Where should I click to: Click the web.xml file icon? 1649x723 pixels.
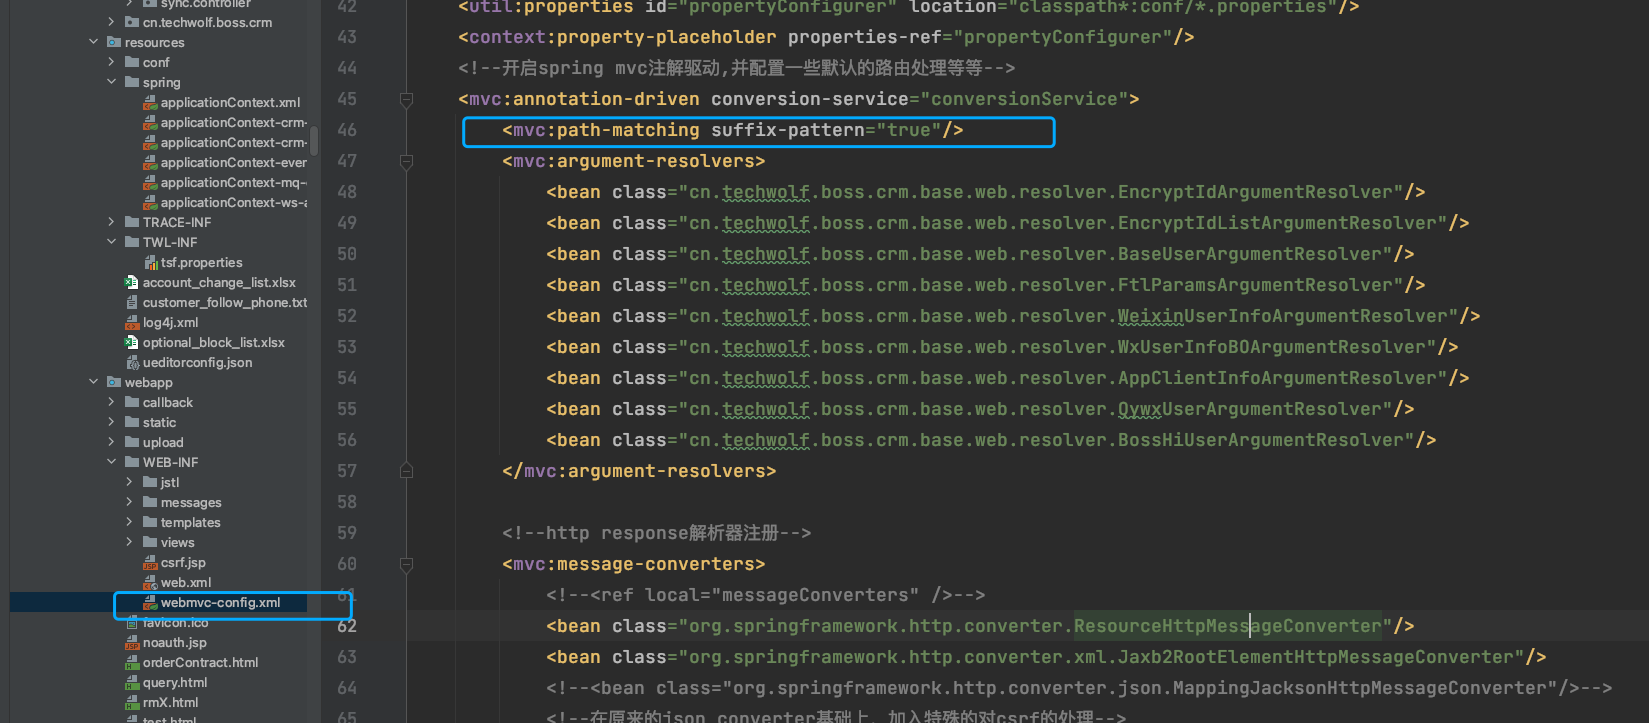150,583
